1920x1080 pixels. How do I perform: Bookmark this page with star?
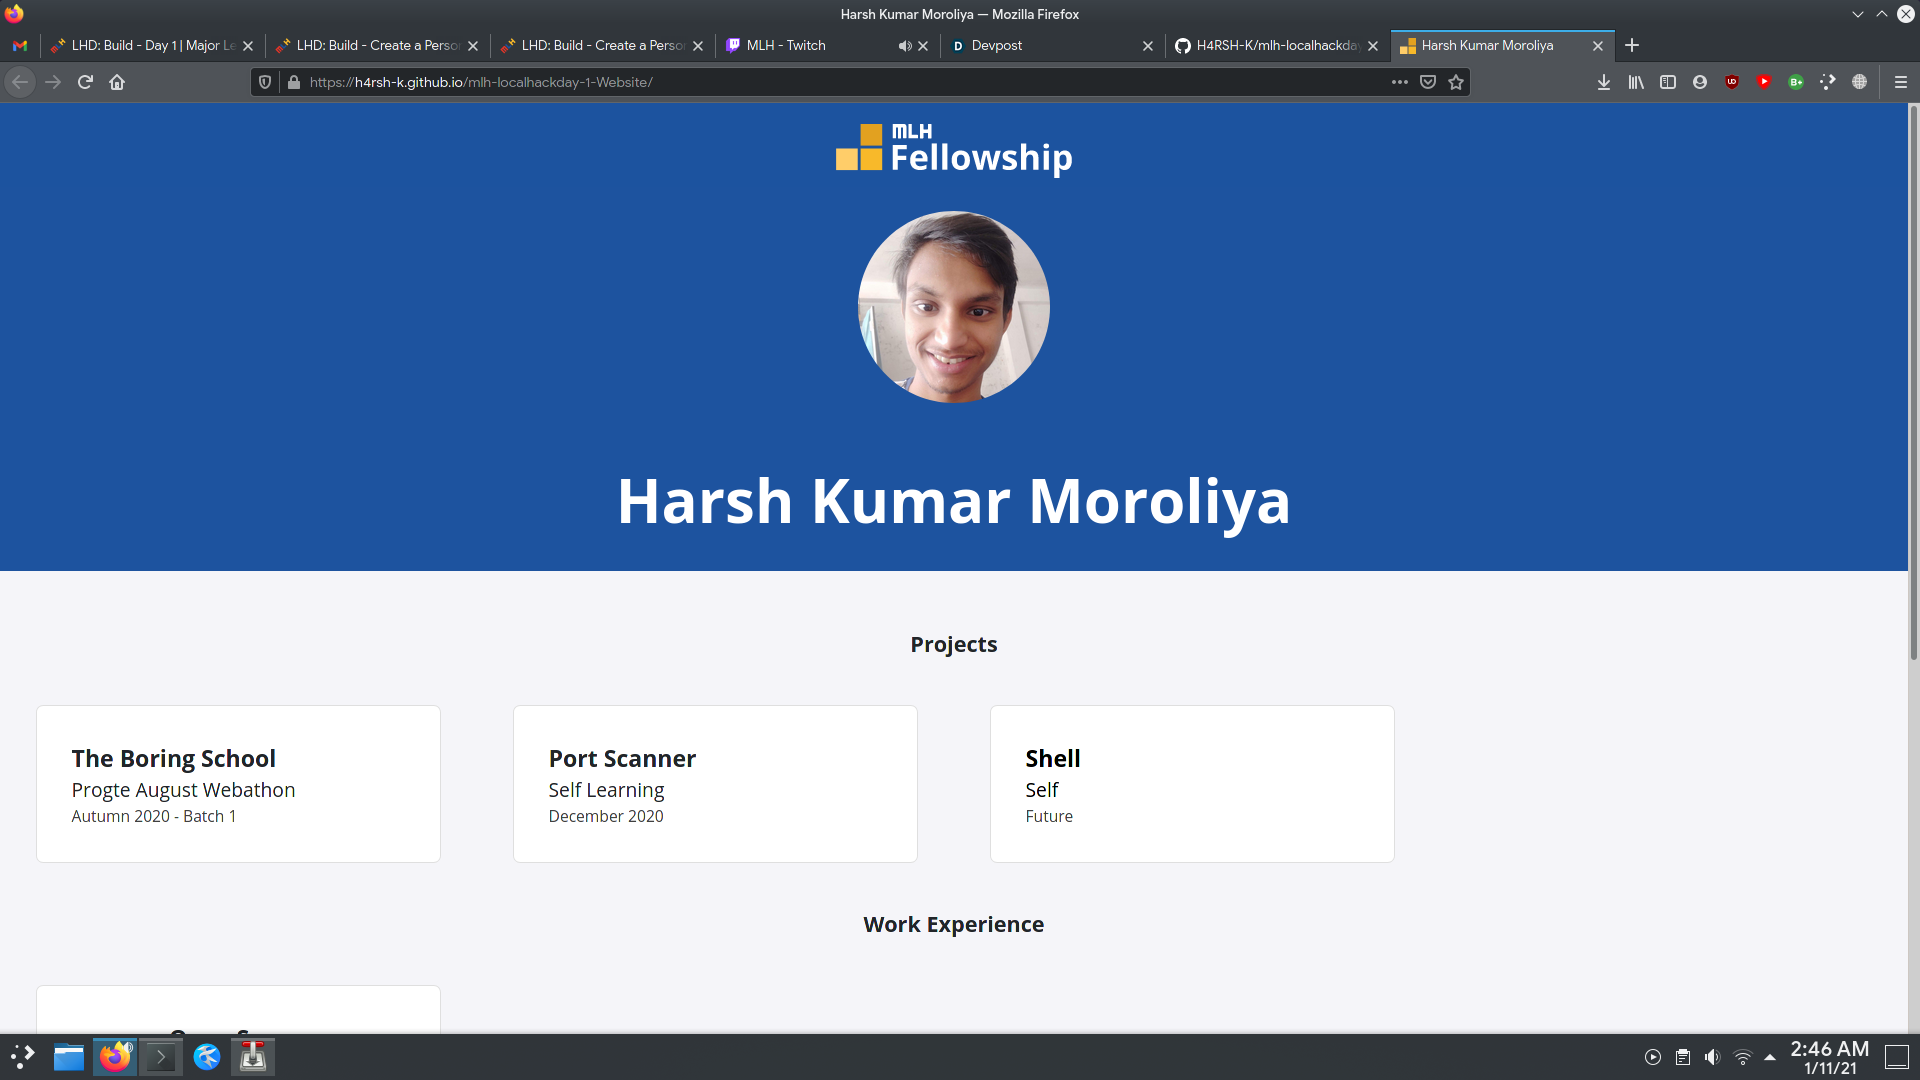click(x=1456, y=82)
